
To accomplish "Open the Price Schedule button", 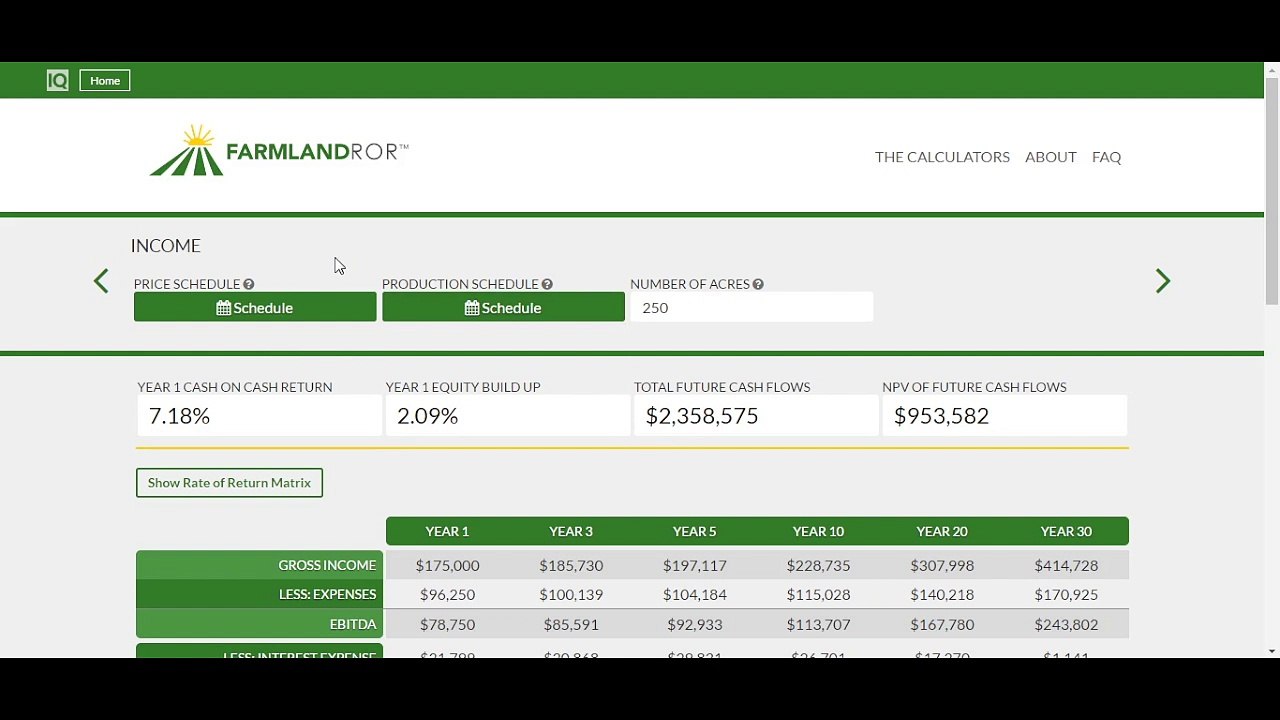I will pos(255,307).
